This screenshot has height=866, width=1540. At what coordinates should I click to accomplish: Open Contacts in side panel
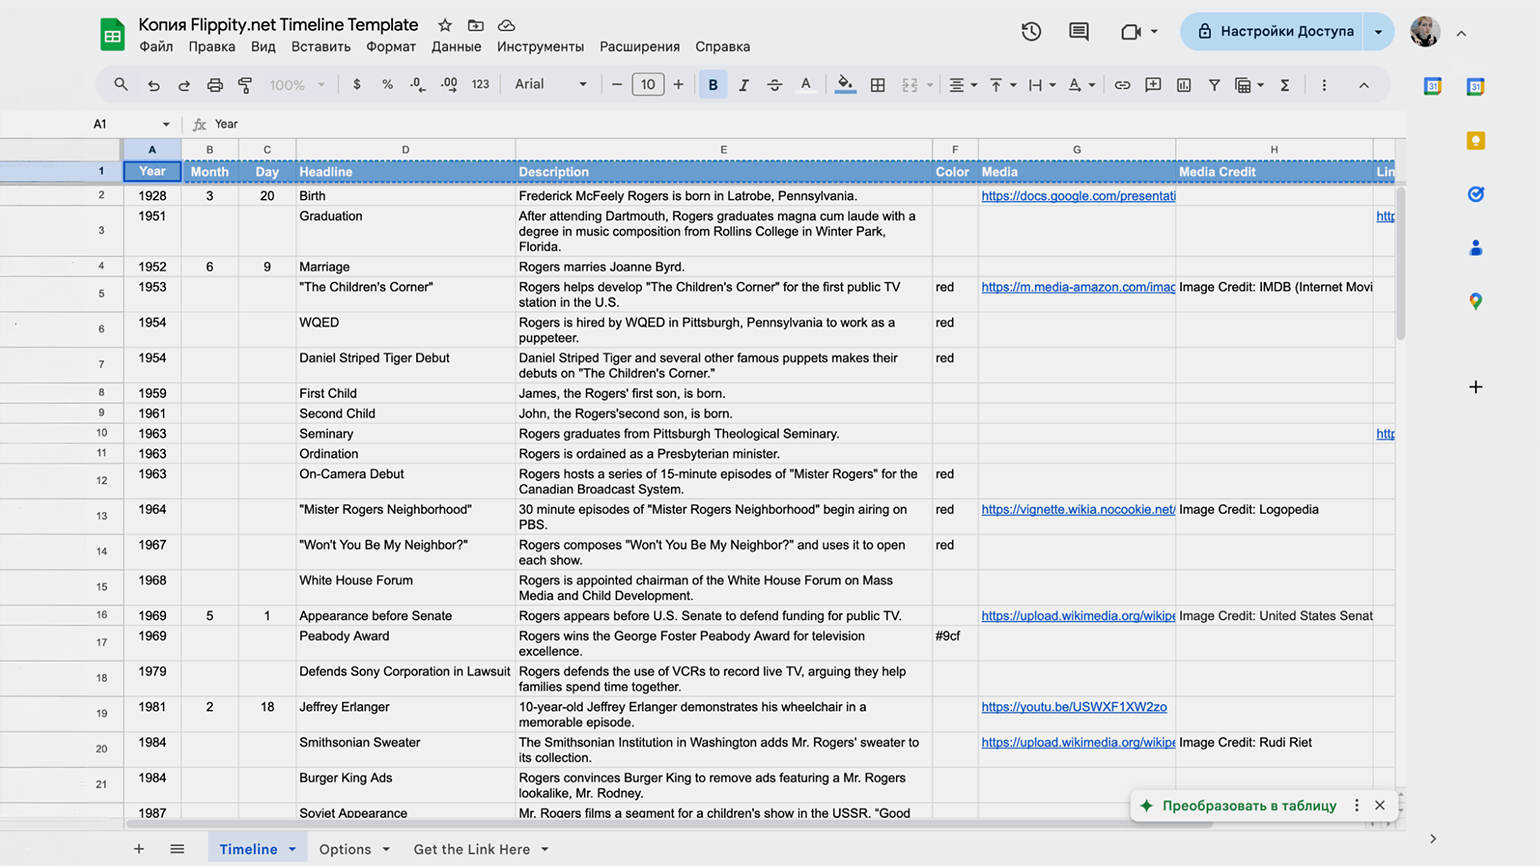point(1476,248)
